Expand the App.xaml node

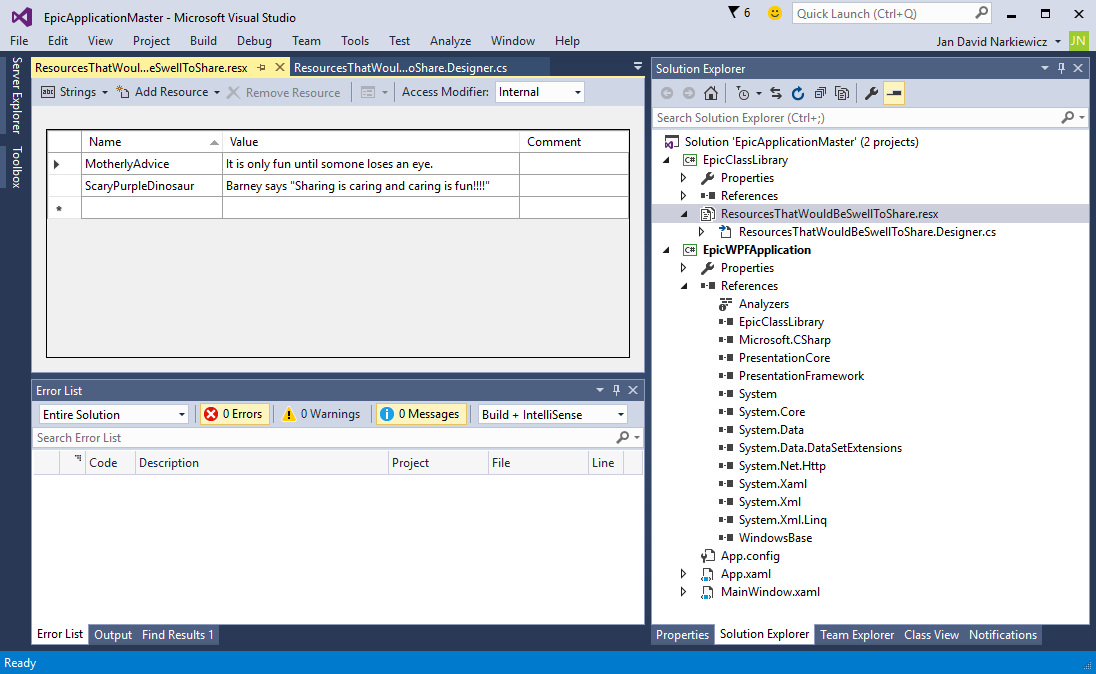(684, 574)
